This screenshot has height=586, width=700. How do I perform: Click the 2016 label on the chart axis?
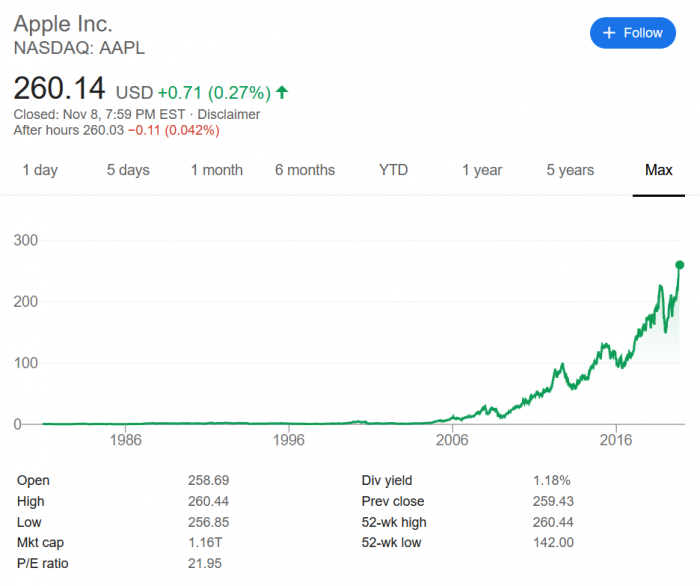(617, 440)
